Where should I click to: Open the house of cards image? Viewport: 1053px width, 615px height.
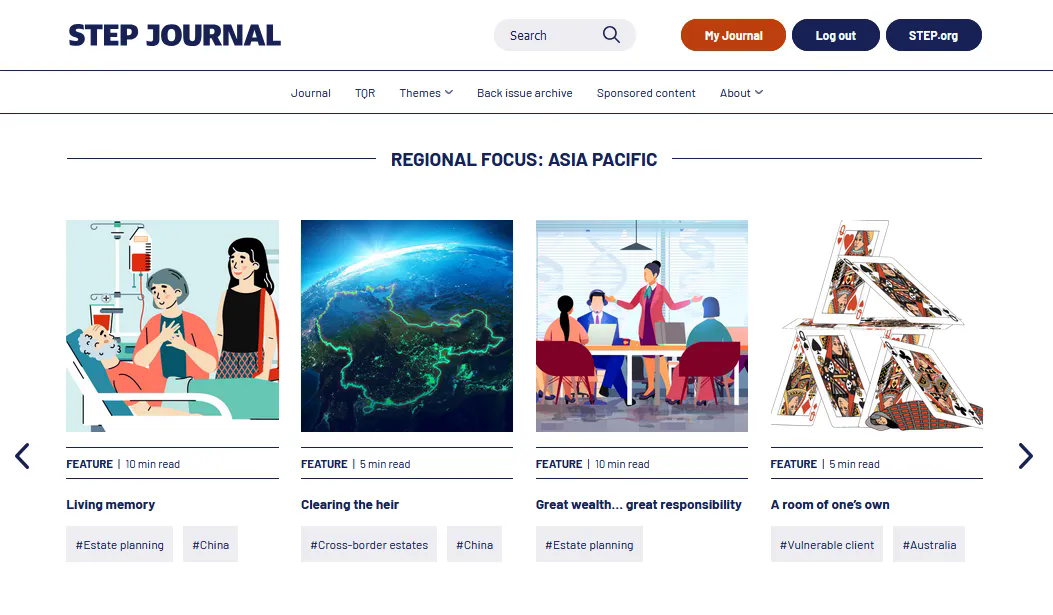pyautogui.click(x=876, y=326)
